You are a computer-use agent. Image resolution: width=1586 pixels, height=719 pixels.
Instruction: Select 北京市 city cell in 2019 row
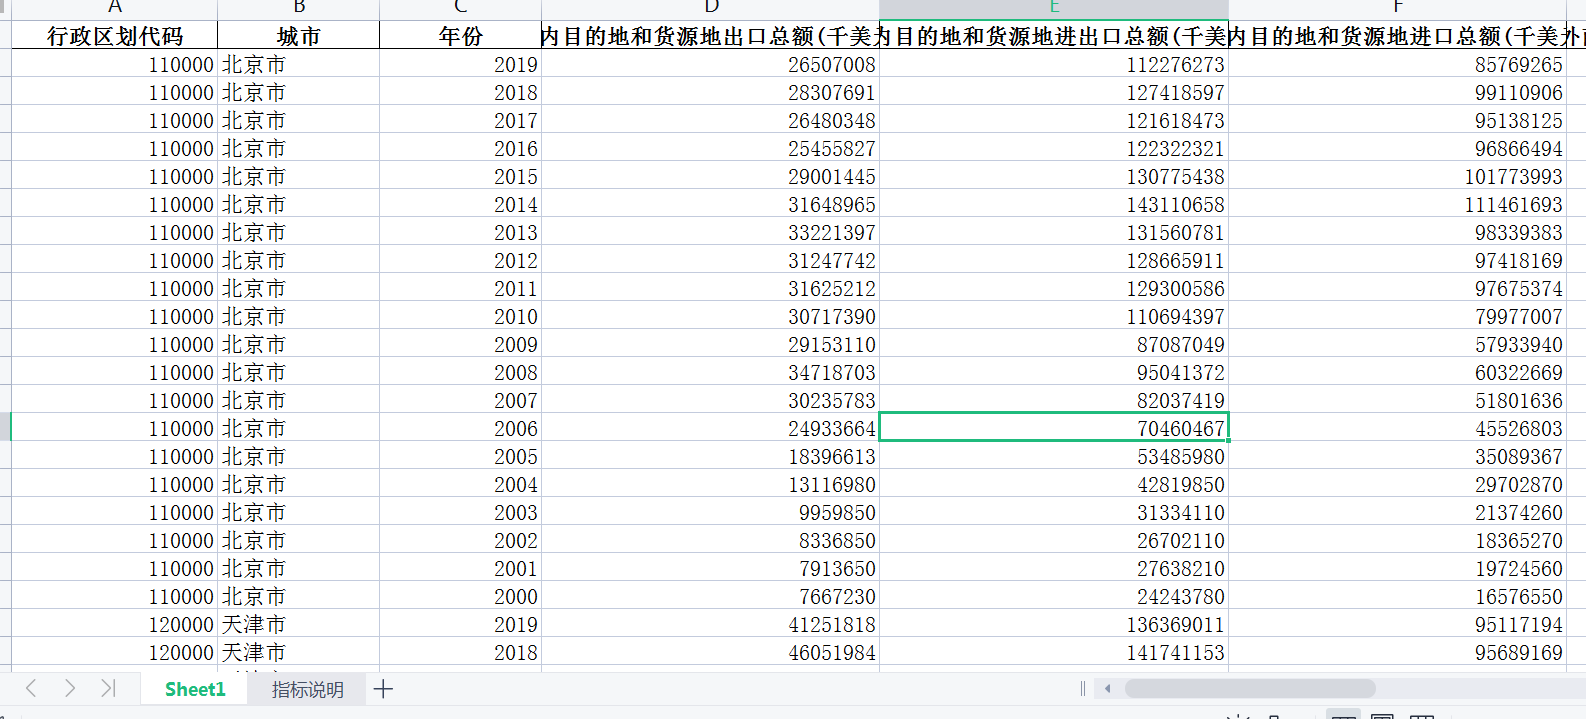(299, 64)
